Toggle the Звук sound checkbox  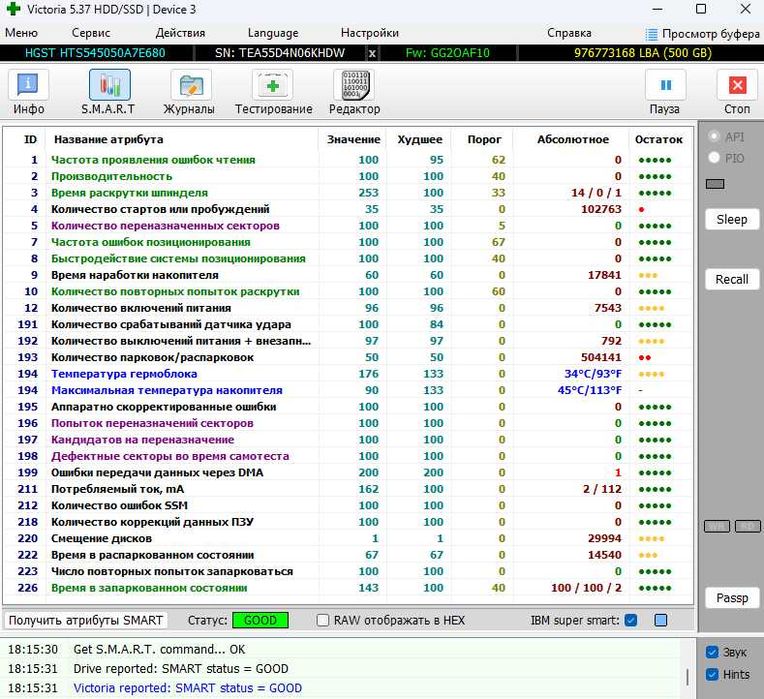(x=712, y=652)
